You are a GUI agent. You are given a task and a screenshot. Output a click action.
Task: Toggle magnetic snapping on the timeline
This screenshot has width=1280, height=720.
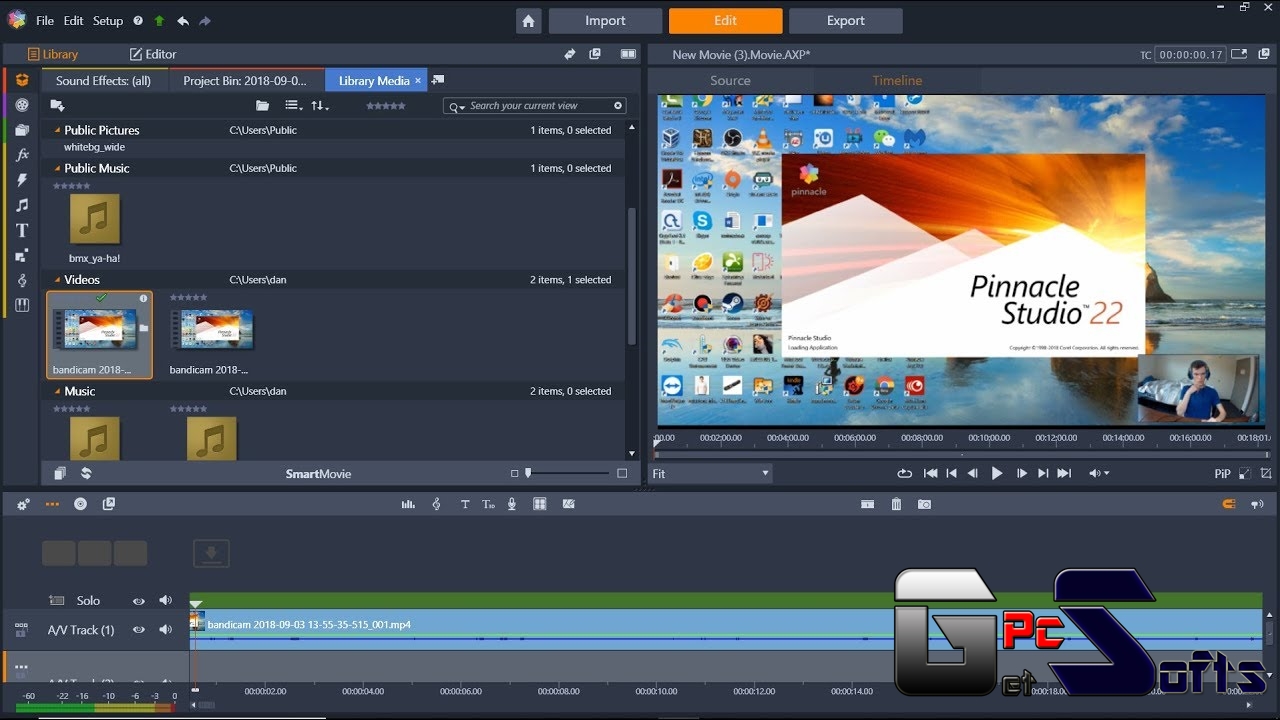click(x=1229, y=505)
